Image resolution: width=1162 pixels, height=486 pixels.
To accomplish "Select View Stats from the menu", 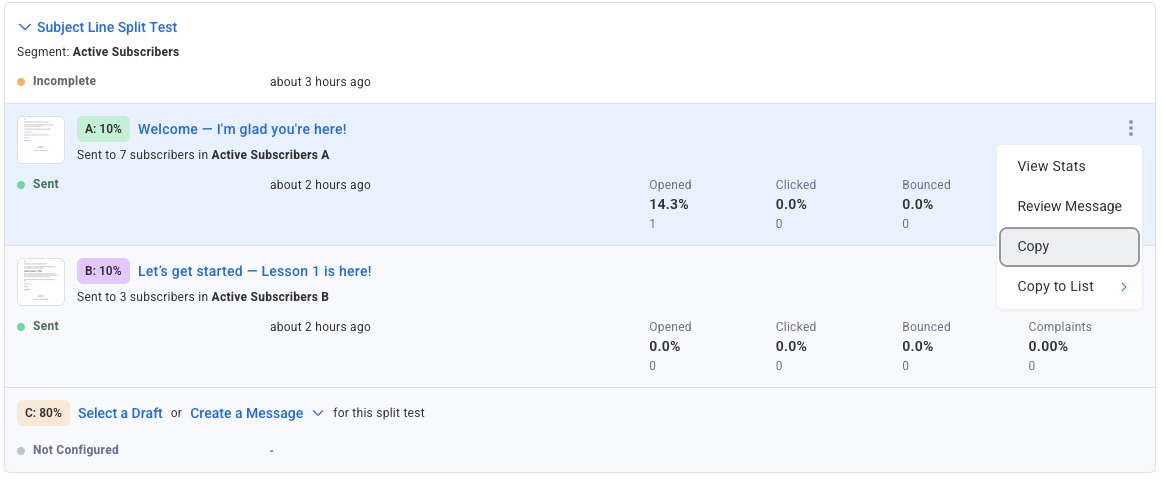I will (x=1051, y=166).
